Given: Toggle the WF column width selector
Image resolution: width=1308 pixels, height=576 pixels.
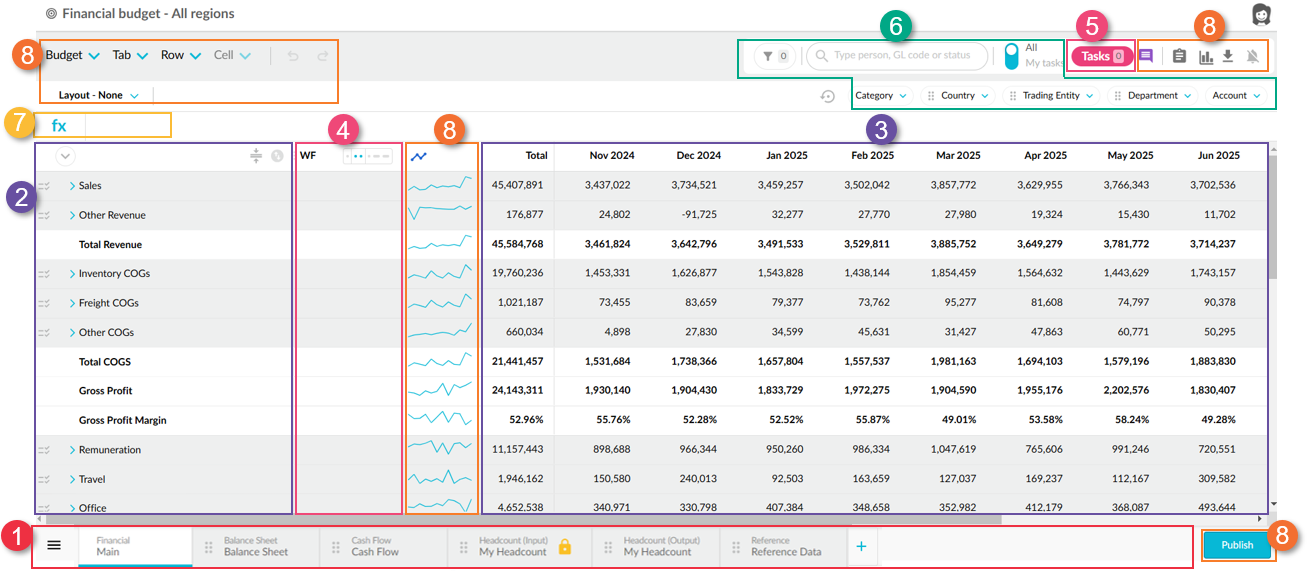Looking at the screenshot, I should pyautogui.click(x=368, y=156).
